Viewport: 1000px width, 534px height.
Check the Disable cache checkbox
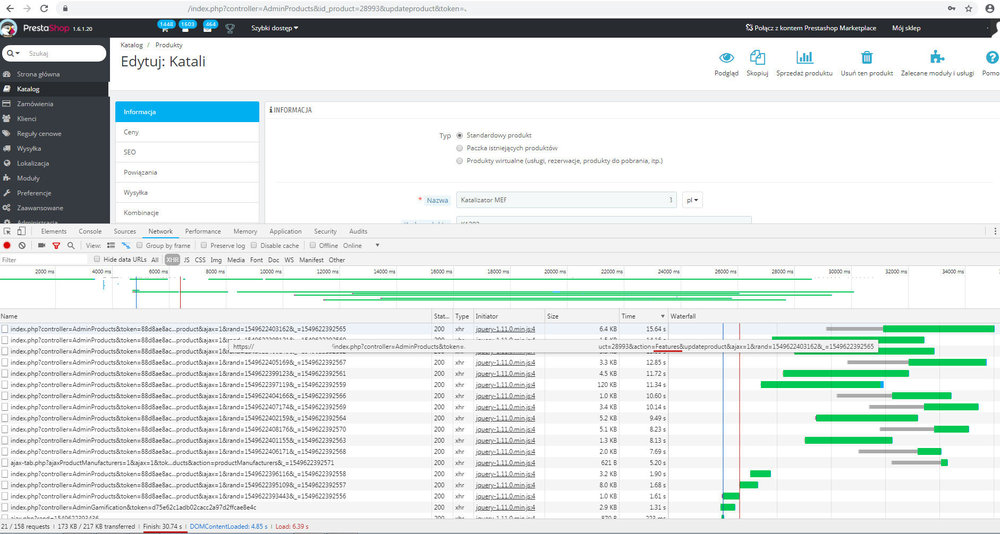click(x=254, y=245)
